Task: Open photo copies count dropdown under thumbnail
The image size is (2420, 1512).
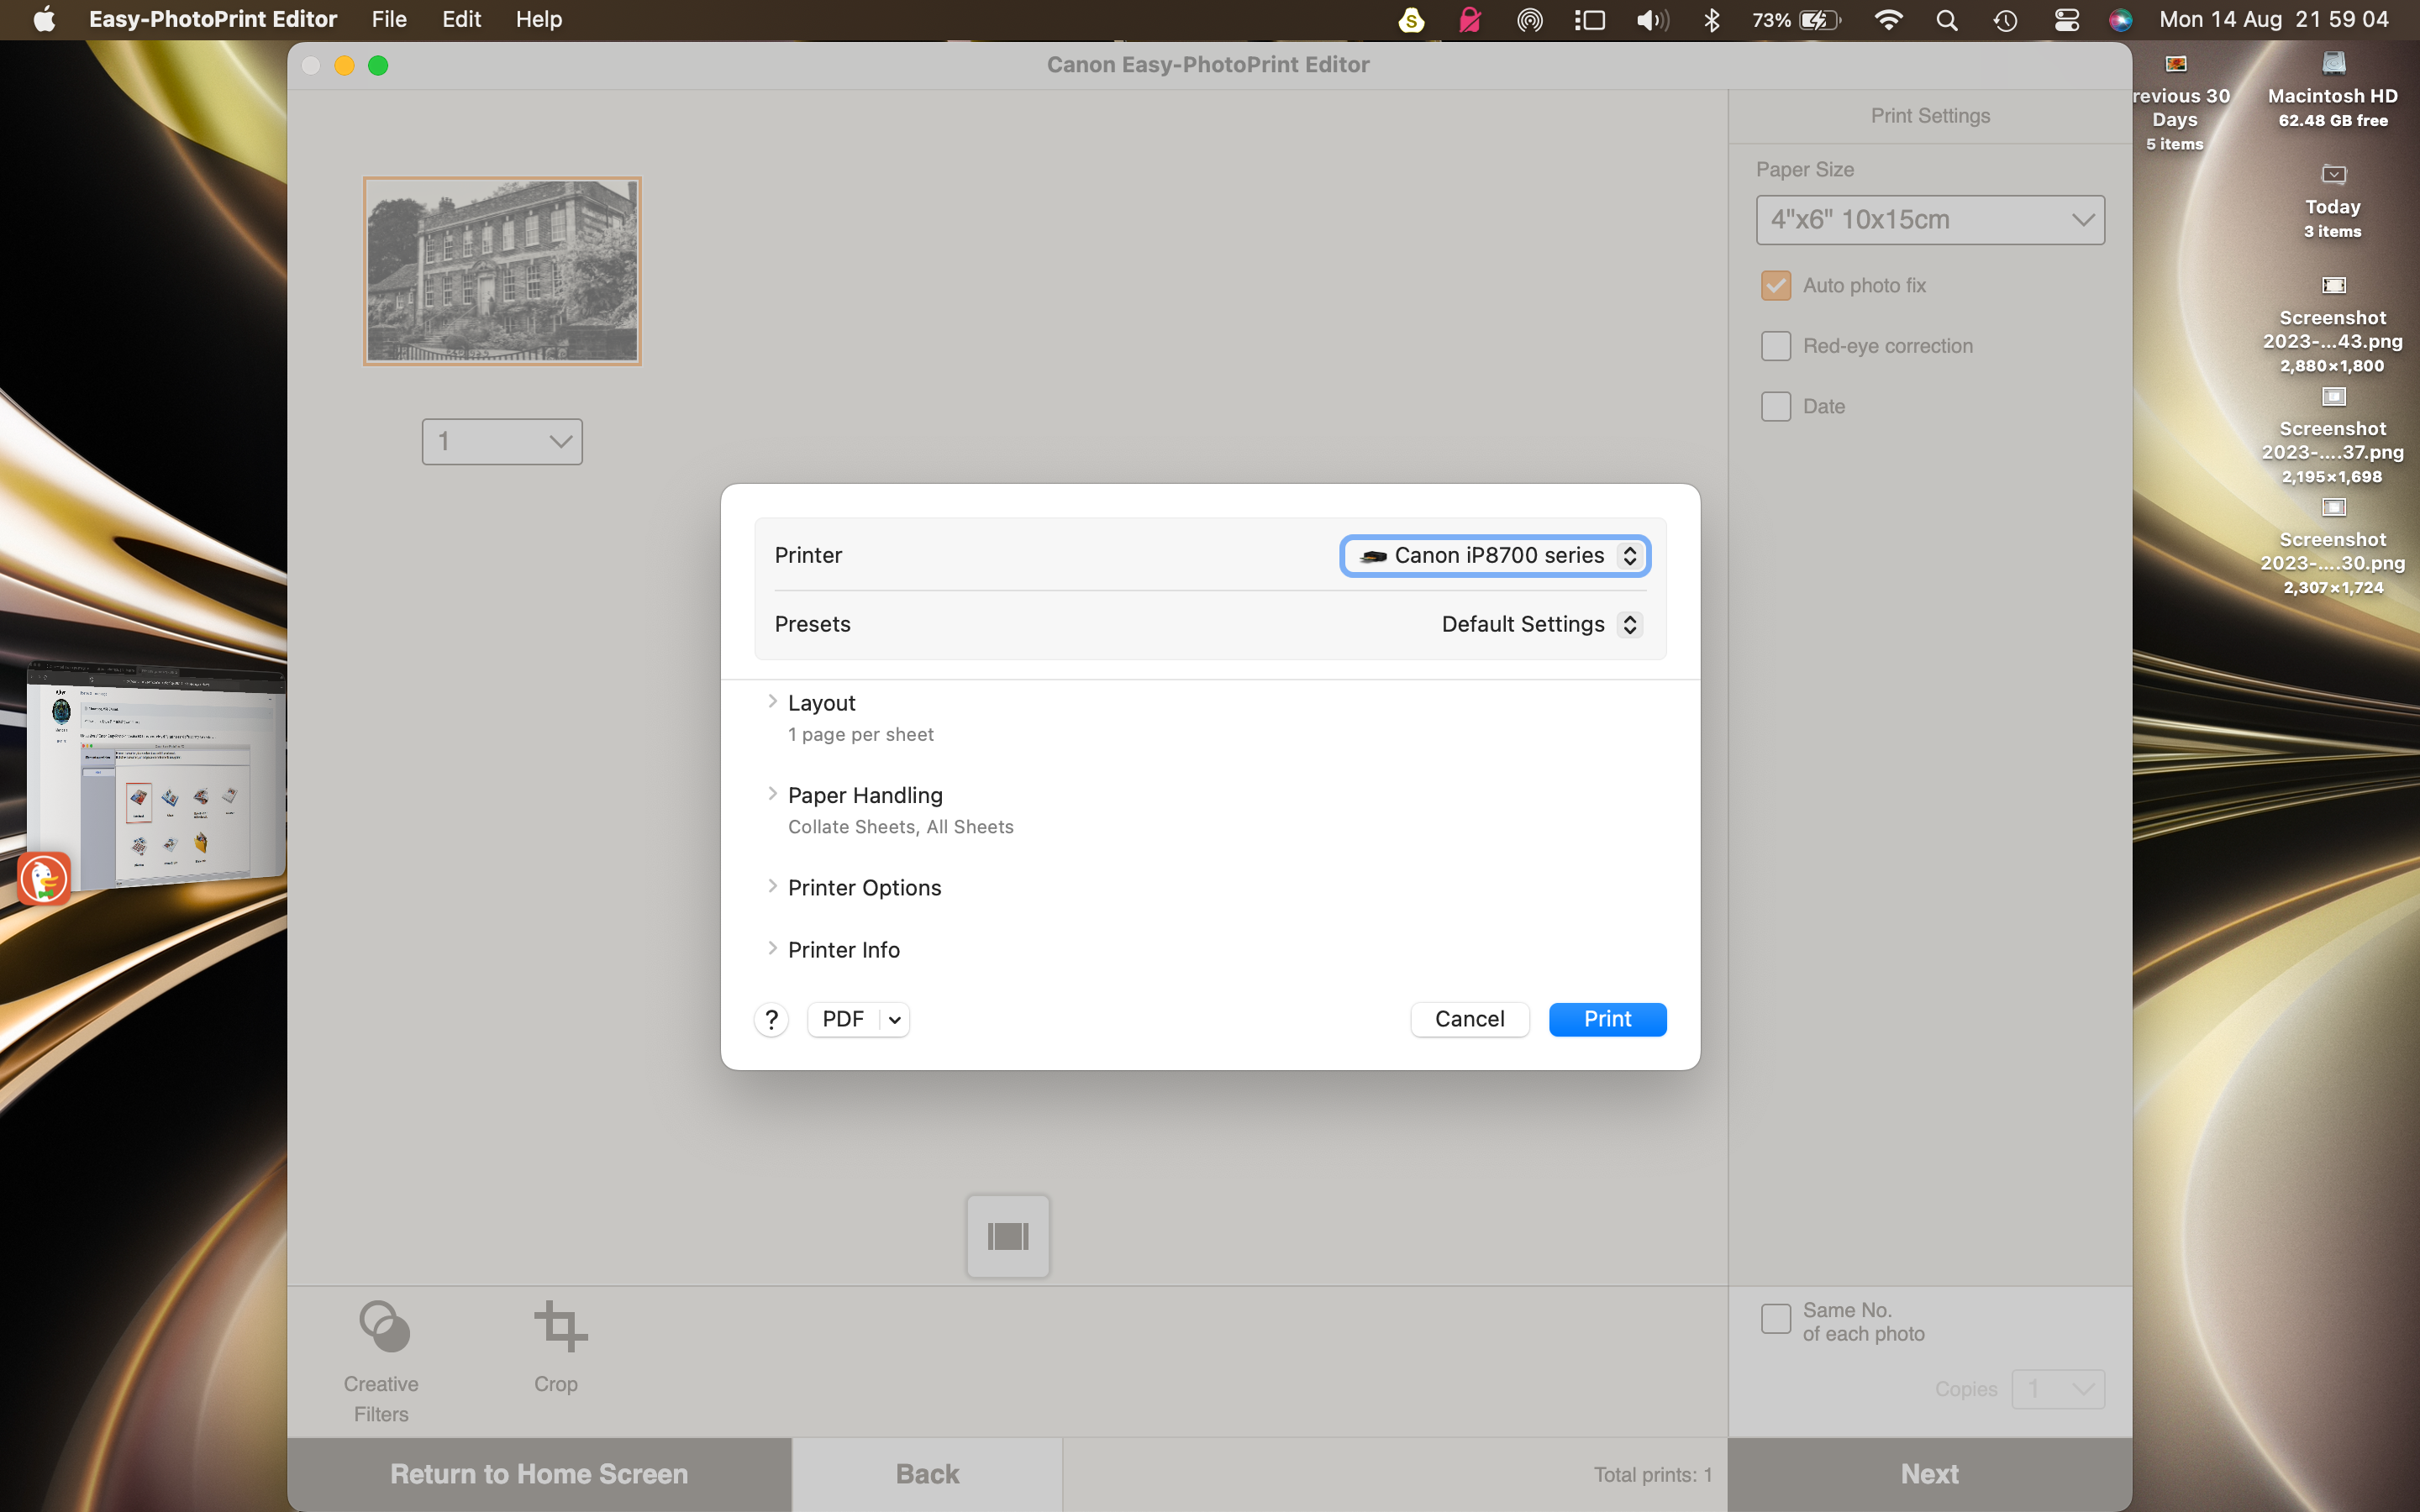Action: (x=502, y=441)
